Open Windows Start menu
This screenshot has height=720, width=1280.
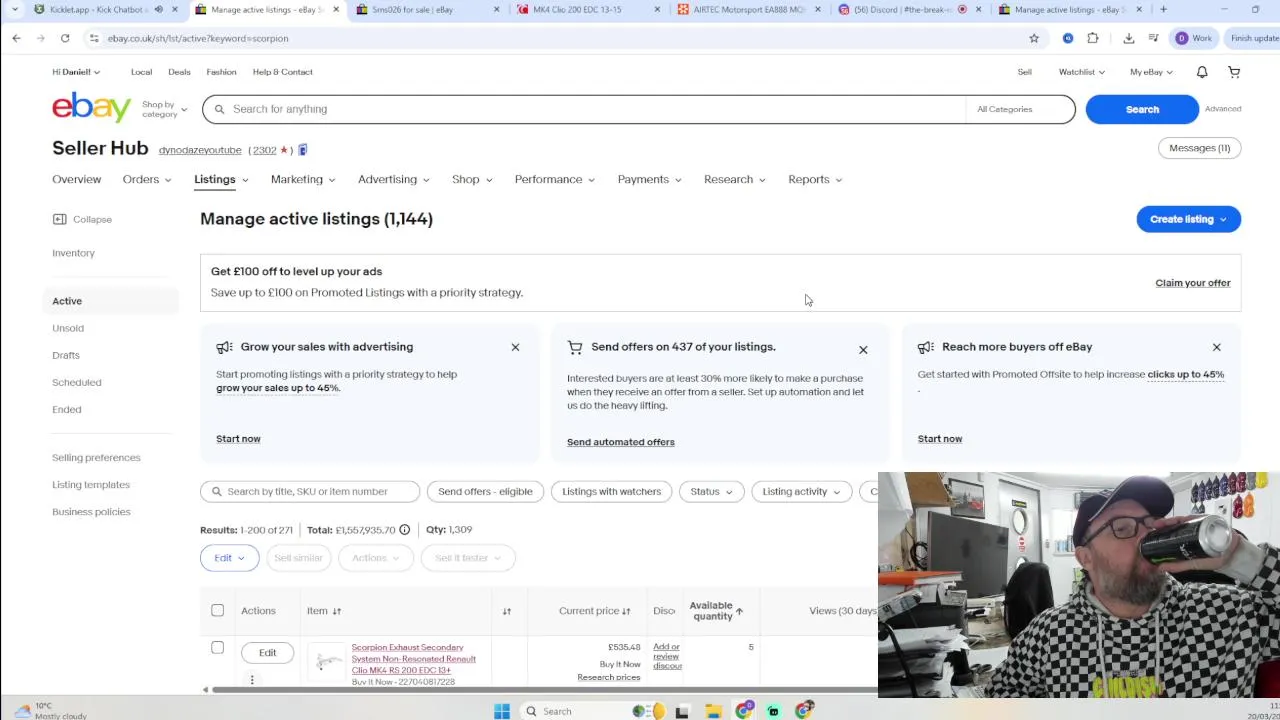[x=502, y=711]
